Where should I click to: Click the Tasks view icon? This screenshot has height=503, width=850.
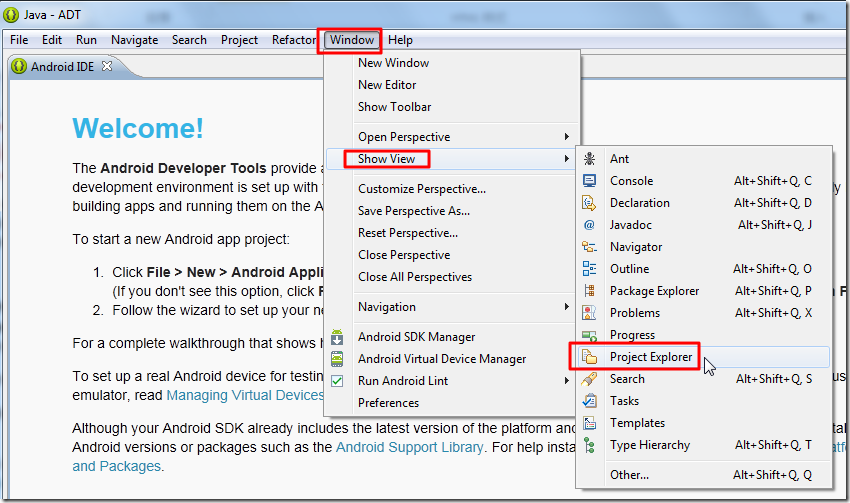pyautogui.click(x=589, y=401)
